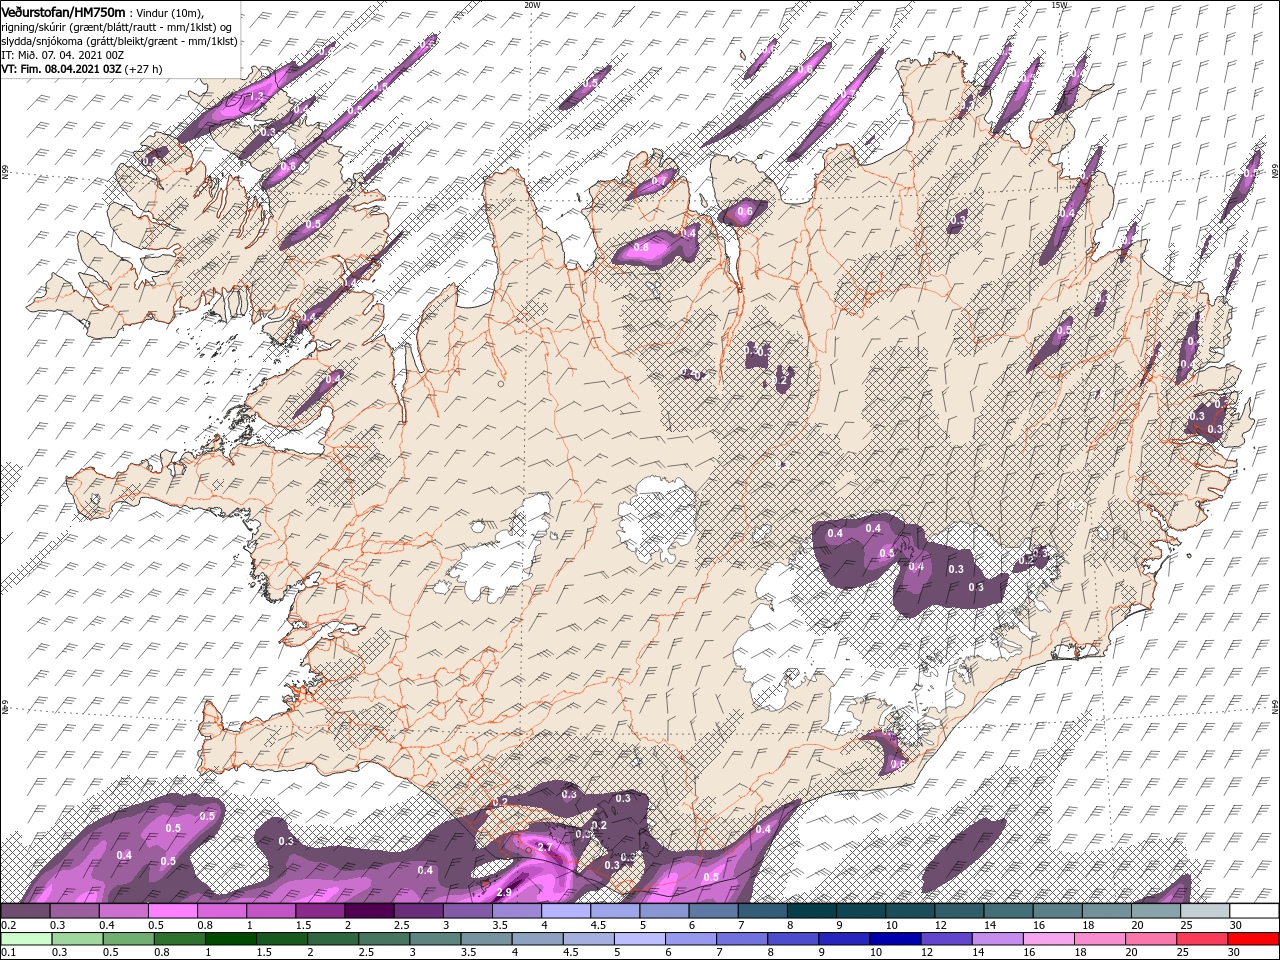The width and height of the screenshot is (1280, 960).
Task: Click the 'rigning/skúrir' legend description line
Action: coord(117,26)
